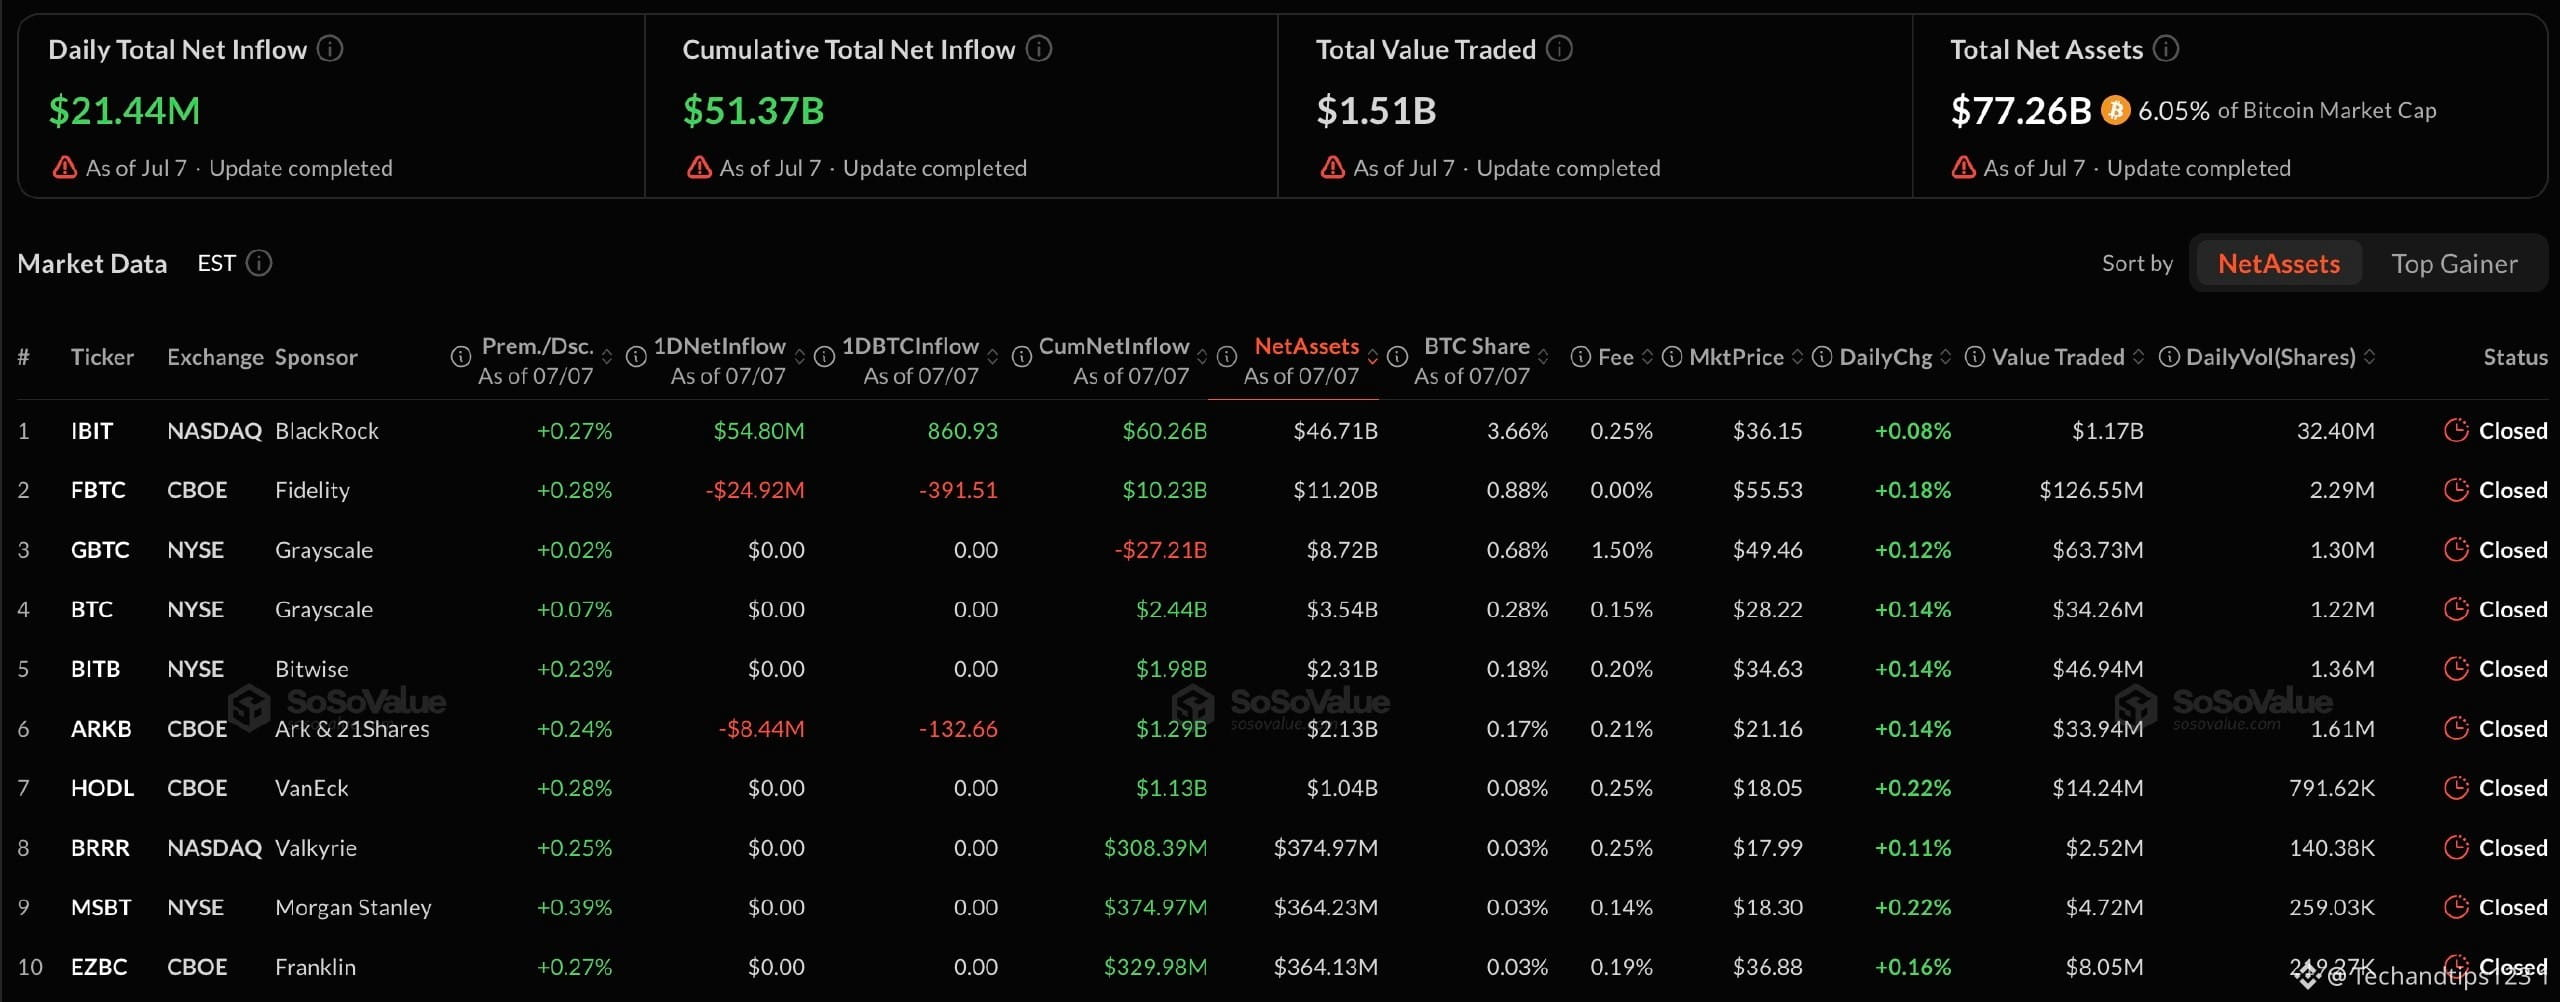Sort by Fee using sort arrows

click(x=1648, y=357)
